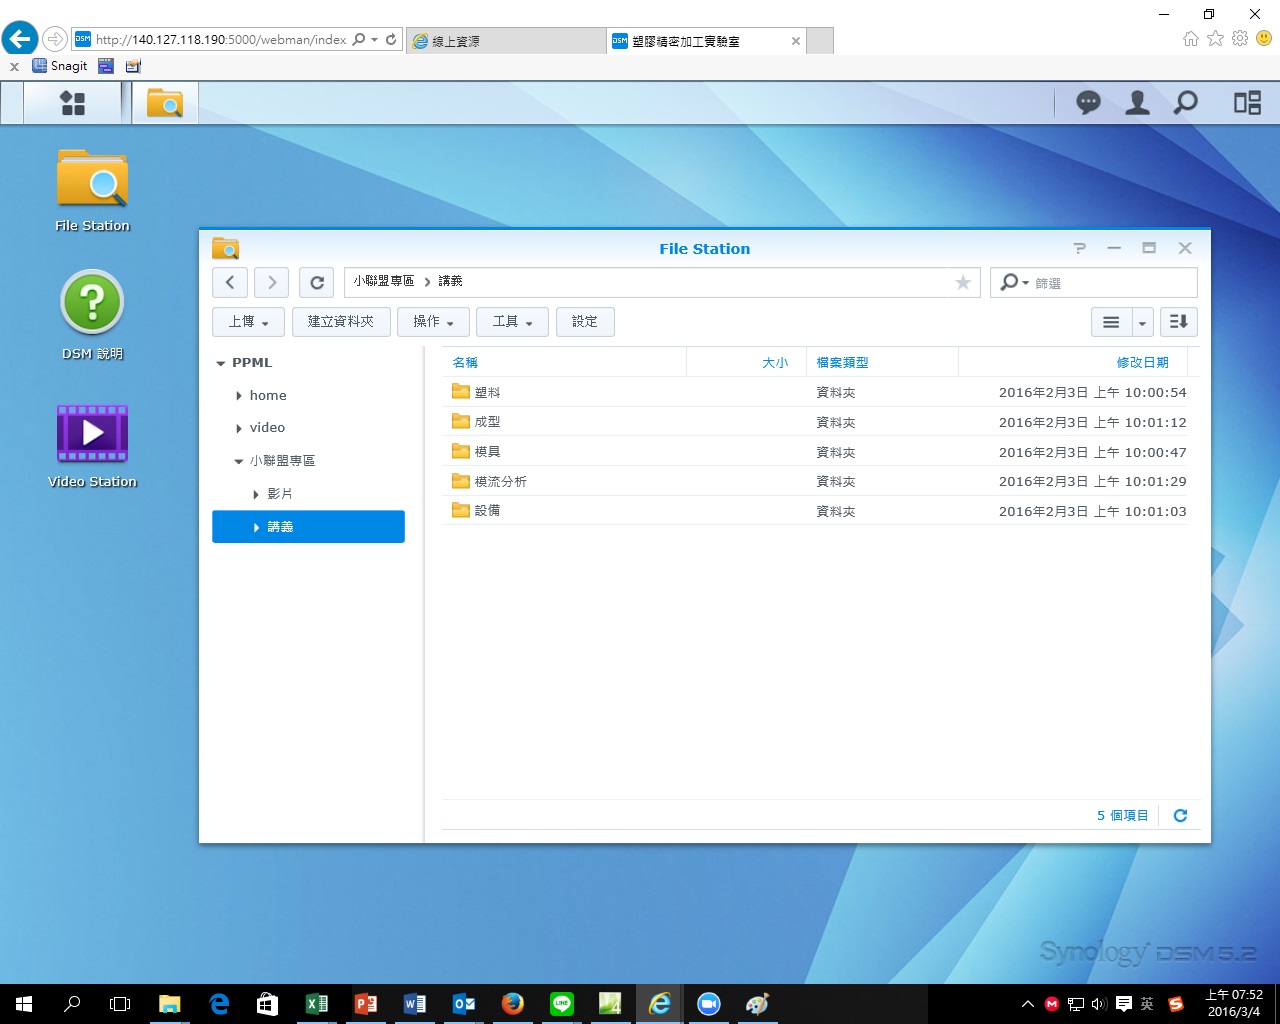Open the 操作 action dropdown
This screenshot has width=1280, height=1024.
coord(433,322)
